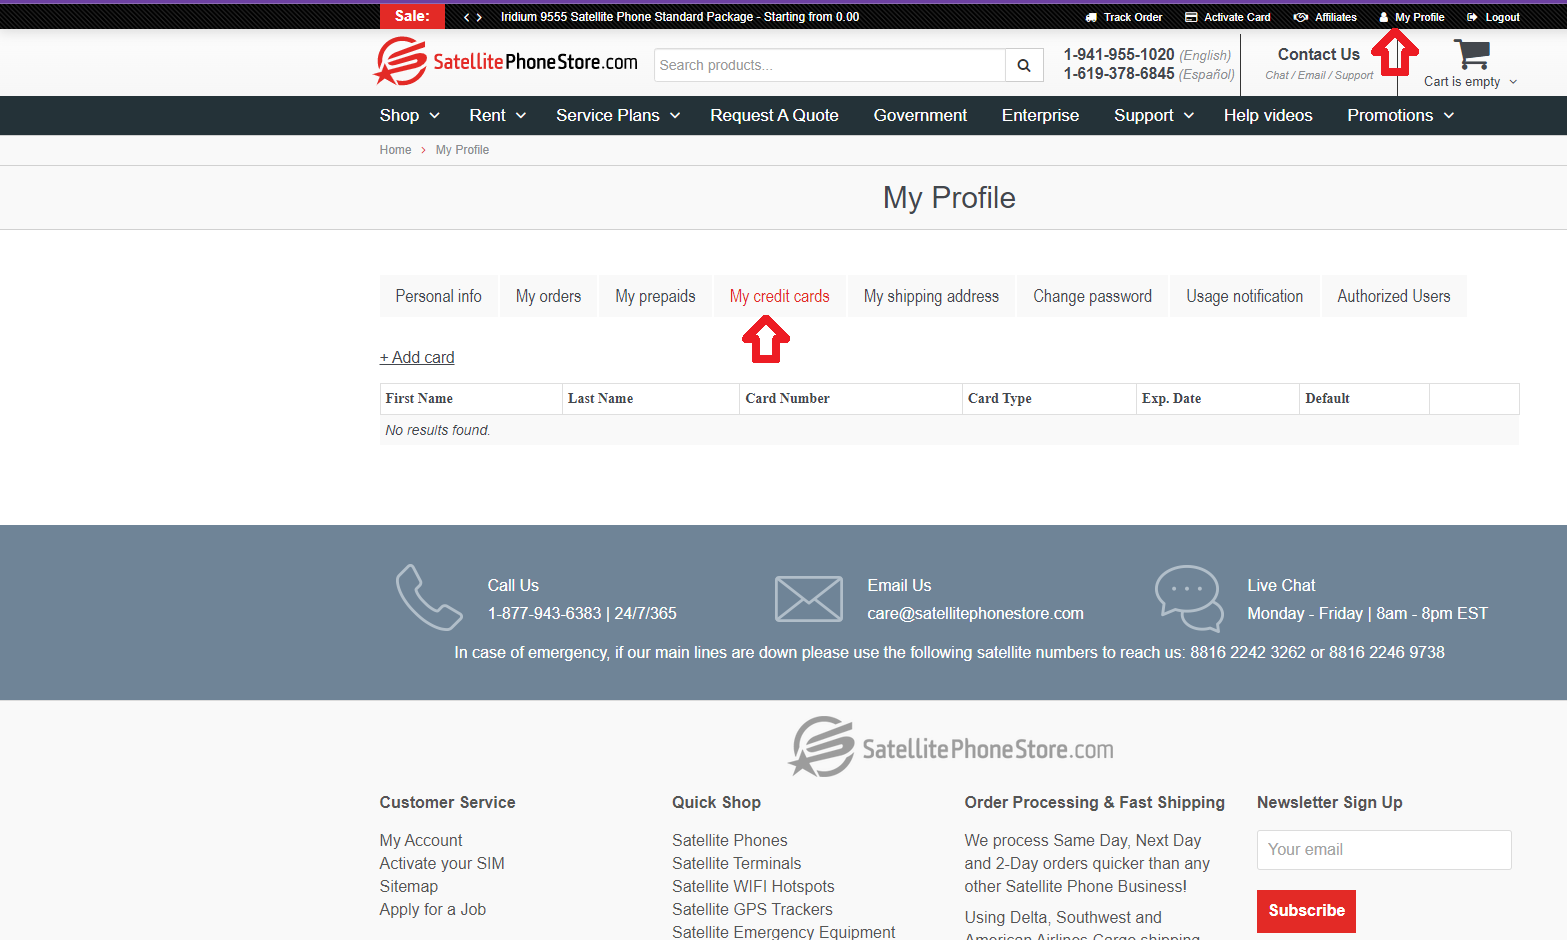Viewport: 1567px width, 940px height.
Task: Click the Call Us phone icon
Action: 429,597
